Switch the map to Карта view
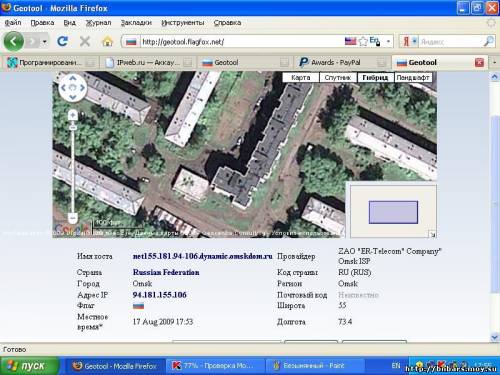The height and width of the screenshot is (375, 500). coord(300,78)
